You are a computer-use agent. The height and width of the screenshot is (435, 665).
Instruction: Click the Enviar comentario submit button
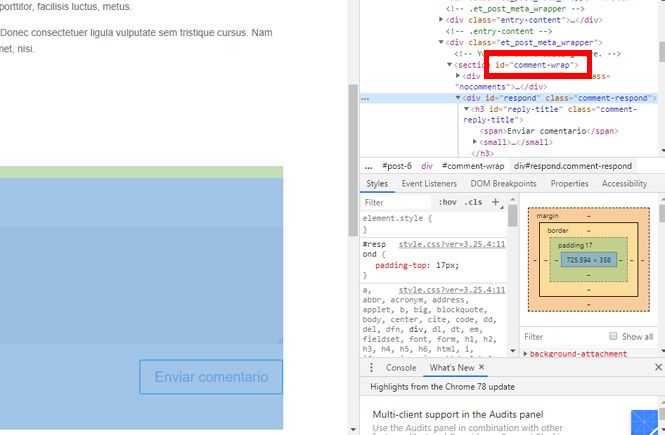pyautogui.click(x=211, y=377)
